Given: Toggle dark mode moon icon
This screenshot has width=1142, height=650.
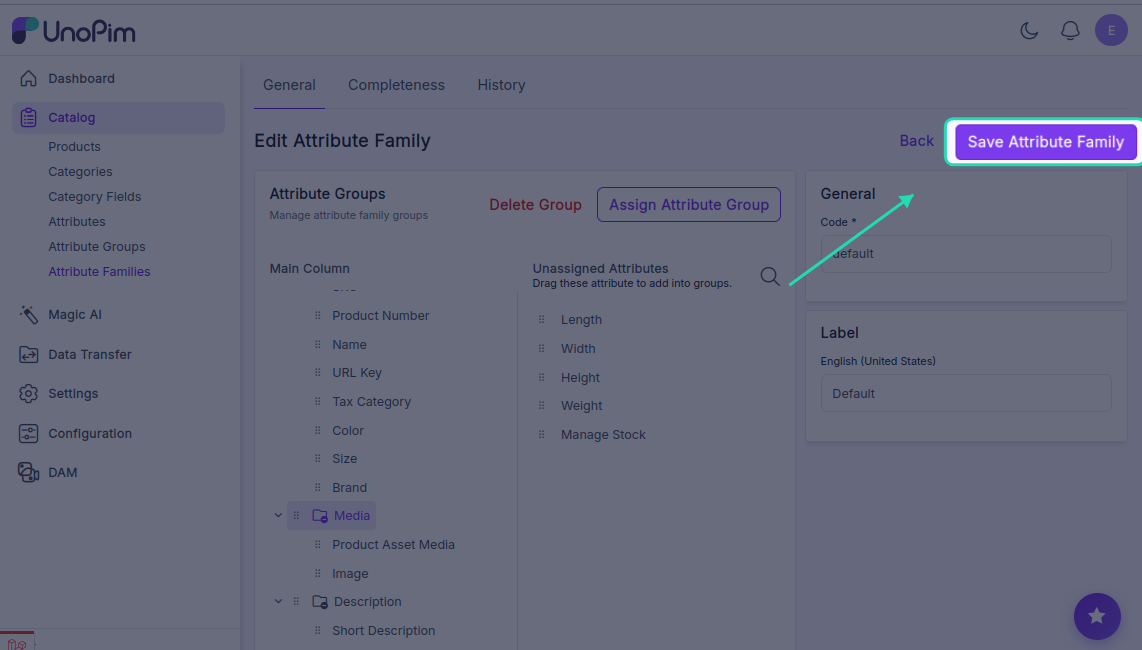Looking at the screenshot, I should pos(1028,31).
